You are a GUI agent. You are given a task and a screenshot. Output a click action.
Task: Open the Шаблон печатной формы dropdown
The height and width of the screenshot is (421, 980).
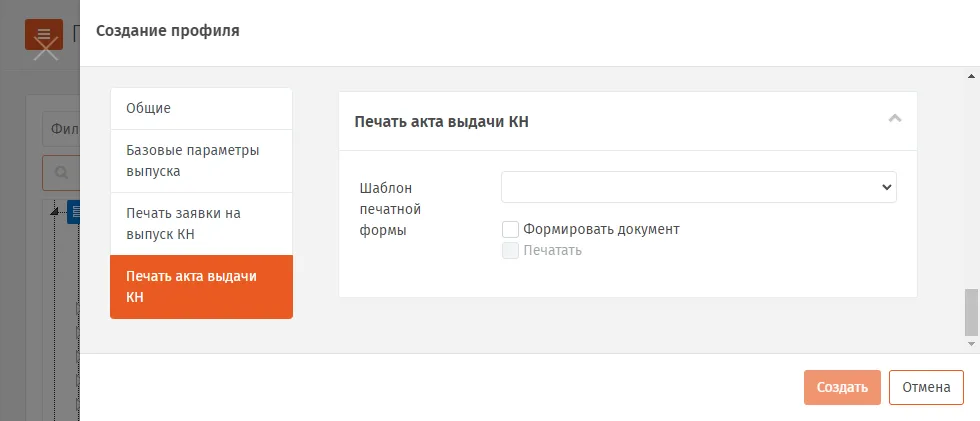699,187
